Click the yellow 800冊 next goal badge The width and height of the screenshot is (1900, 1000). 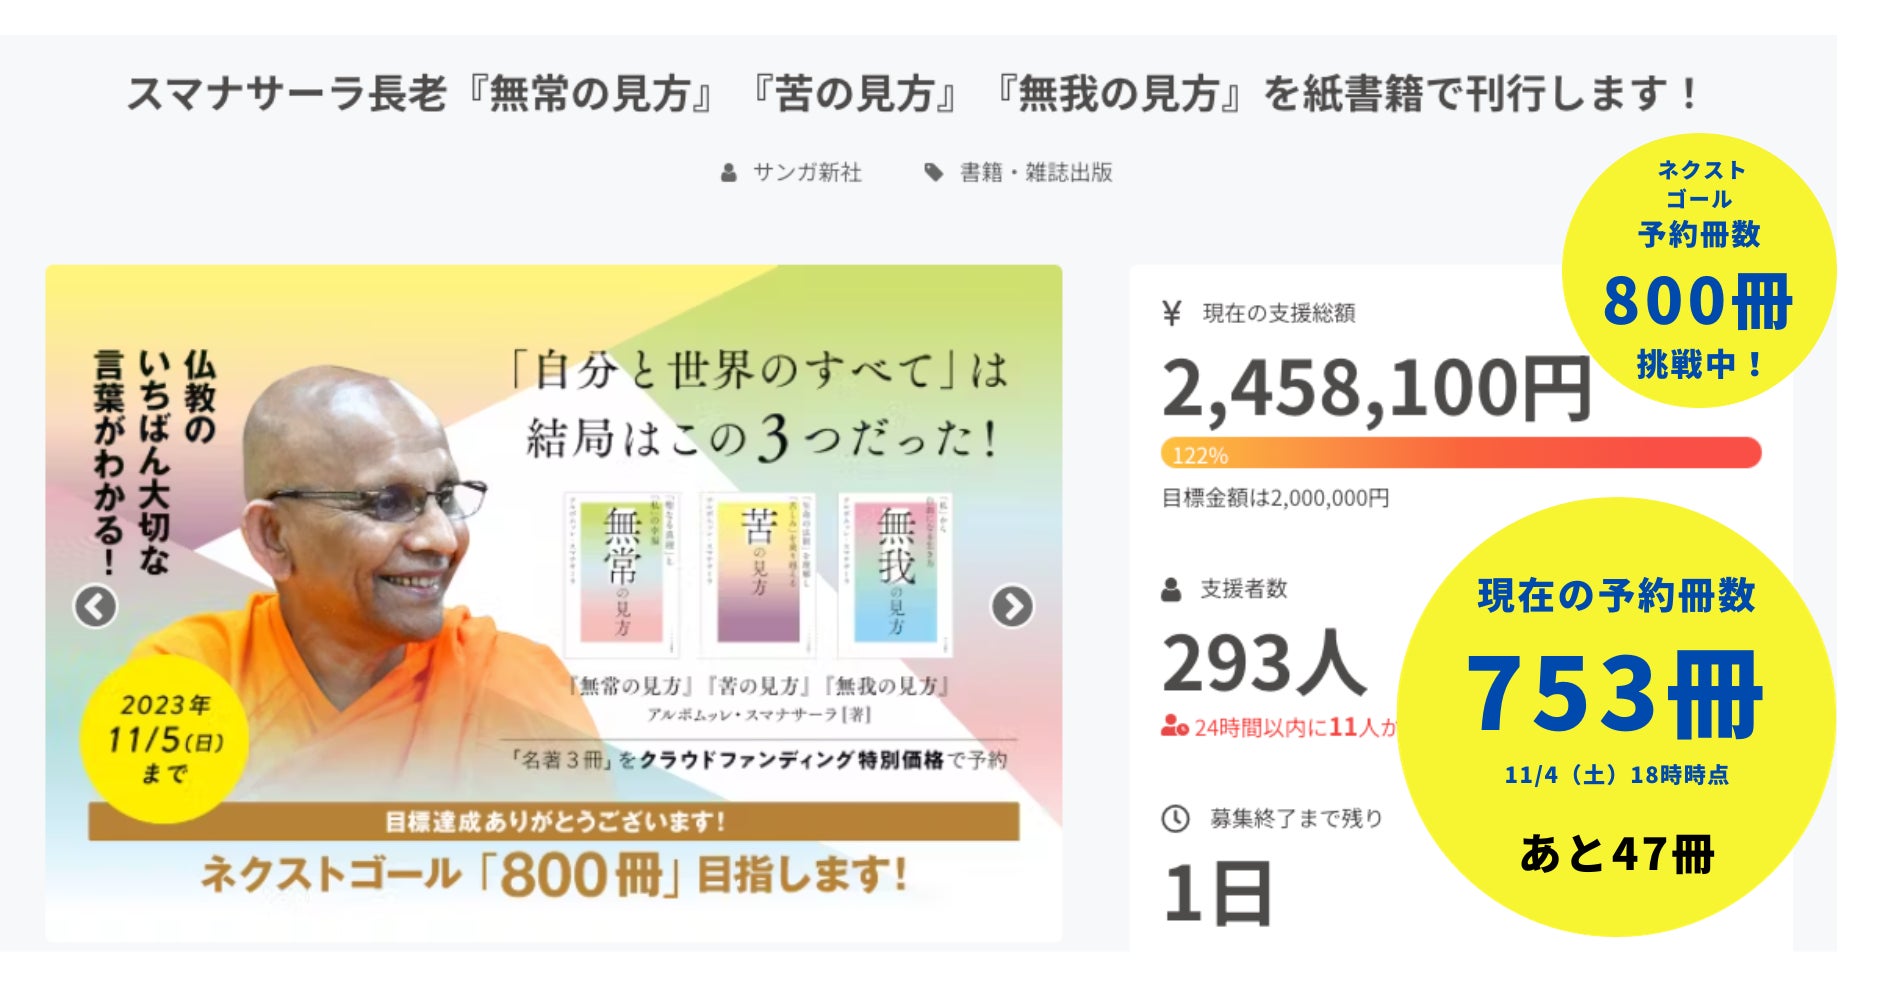click(x=1698, y=270)
